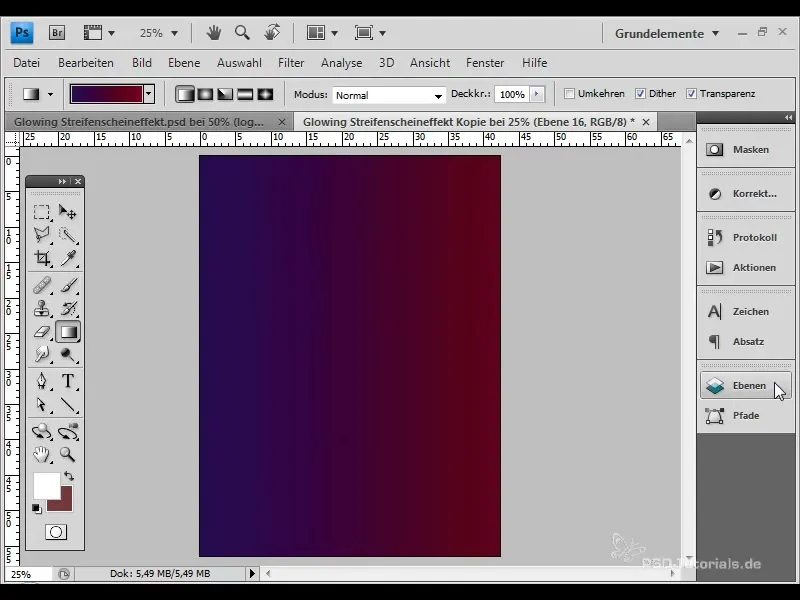
Task: Select the Eyedropper tool
Action: point(67,258)
